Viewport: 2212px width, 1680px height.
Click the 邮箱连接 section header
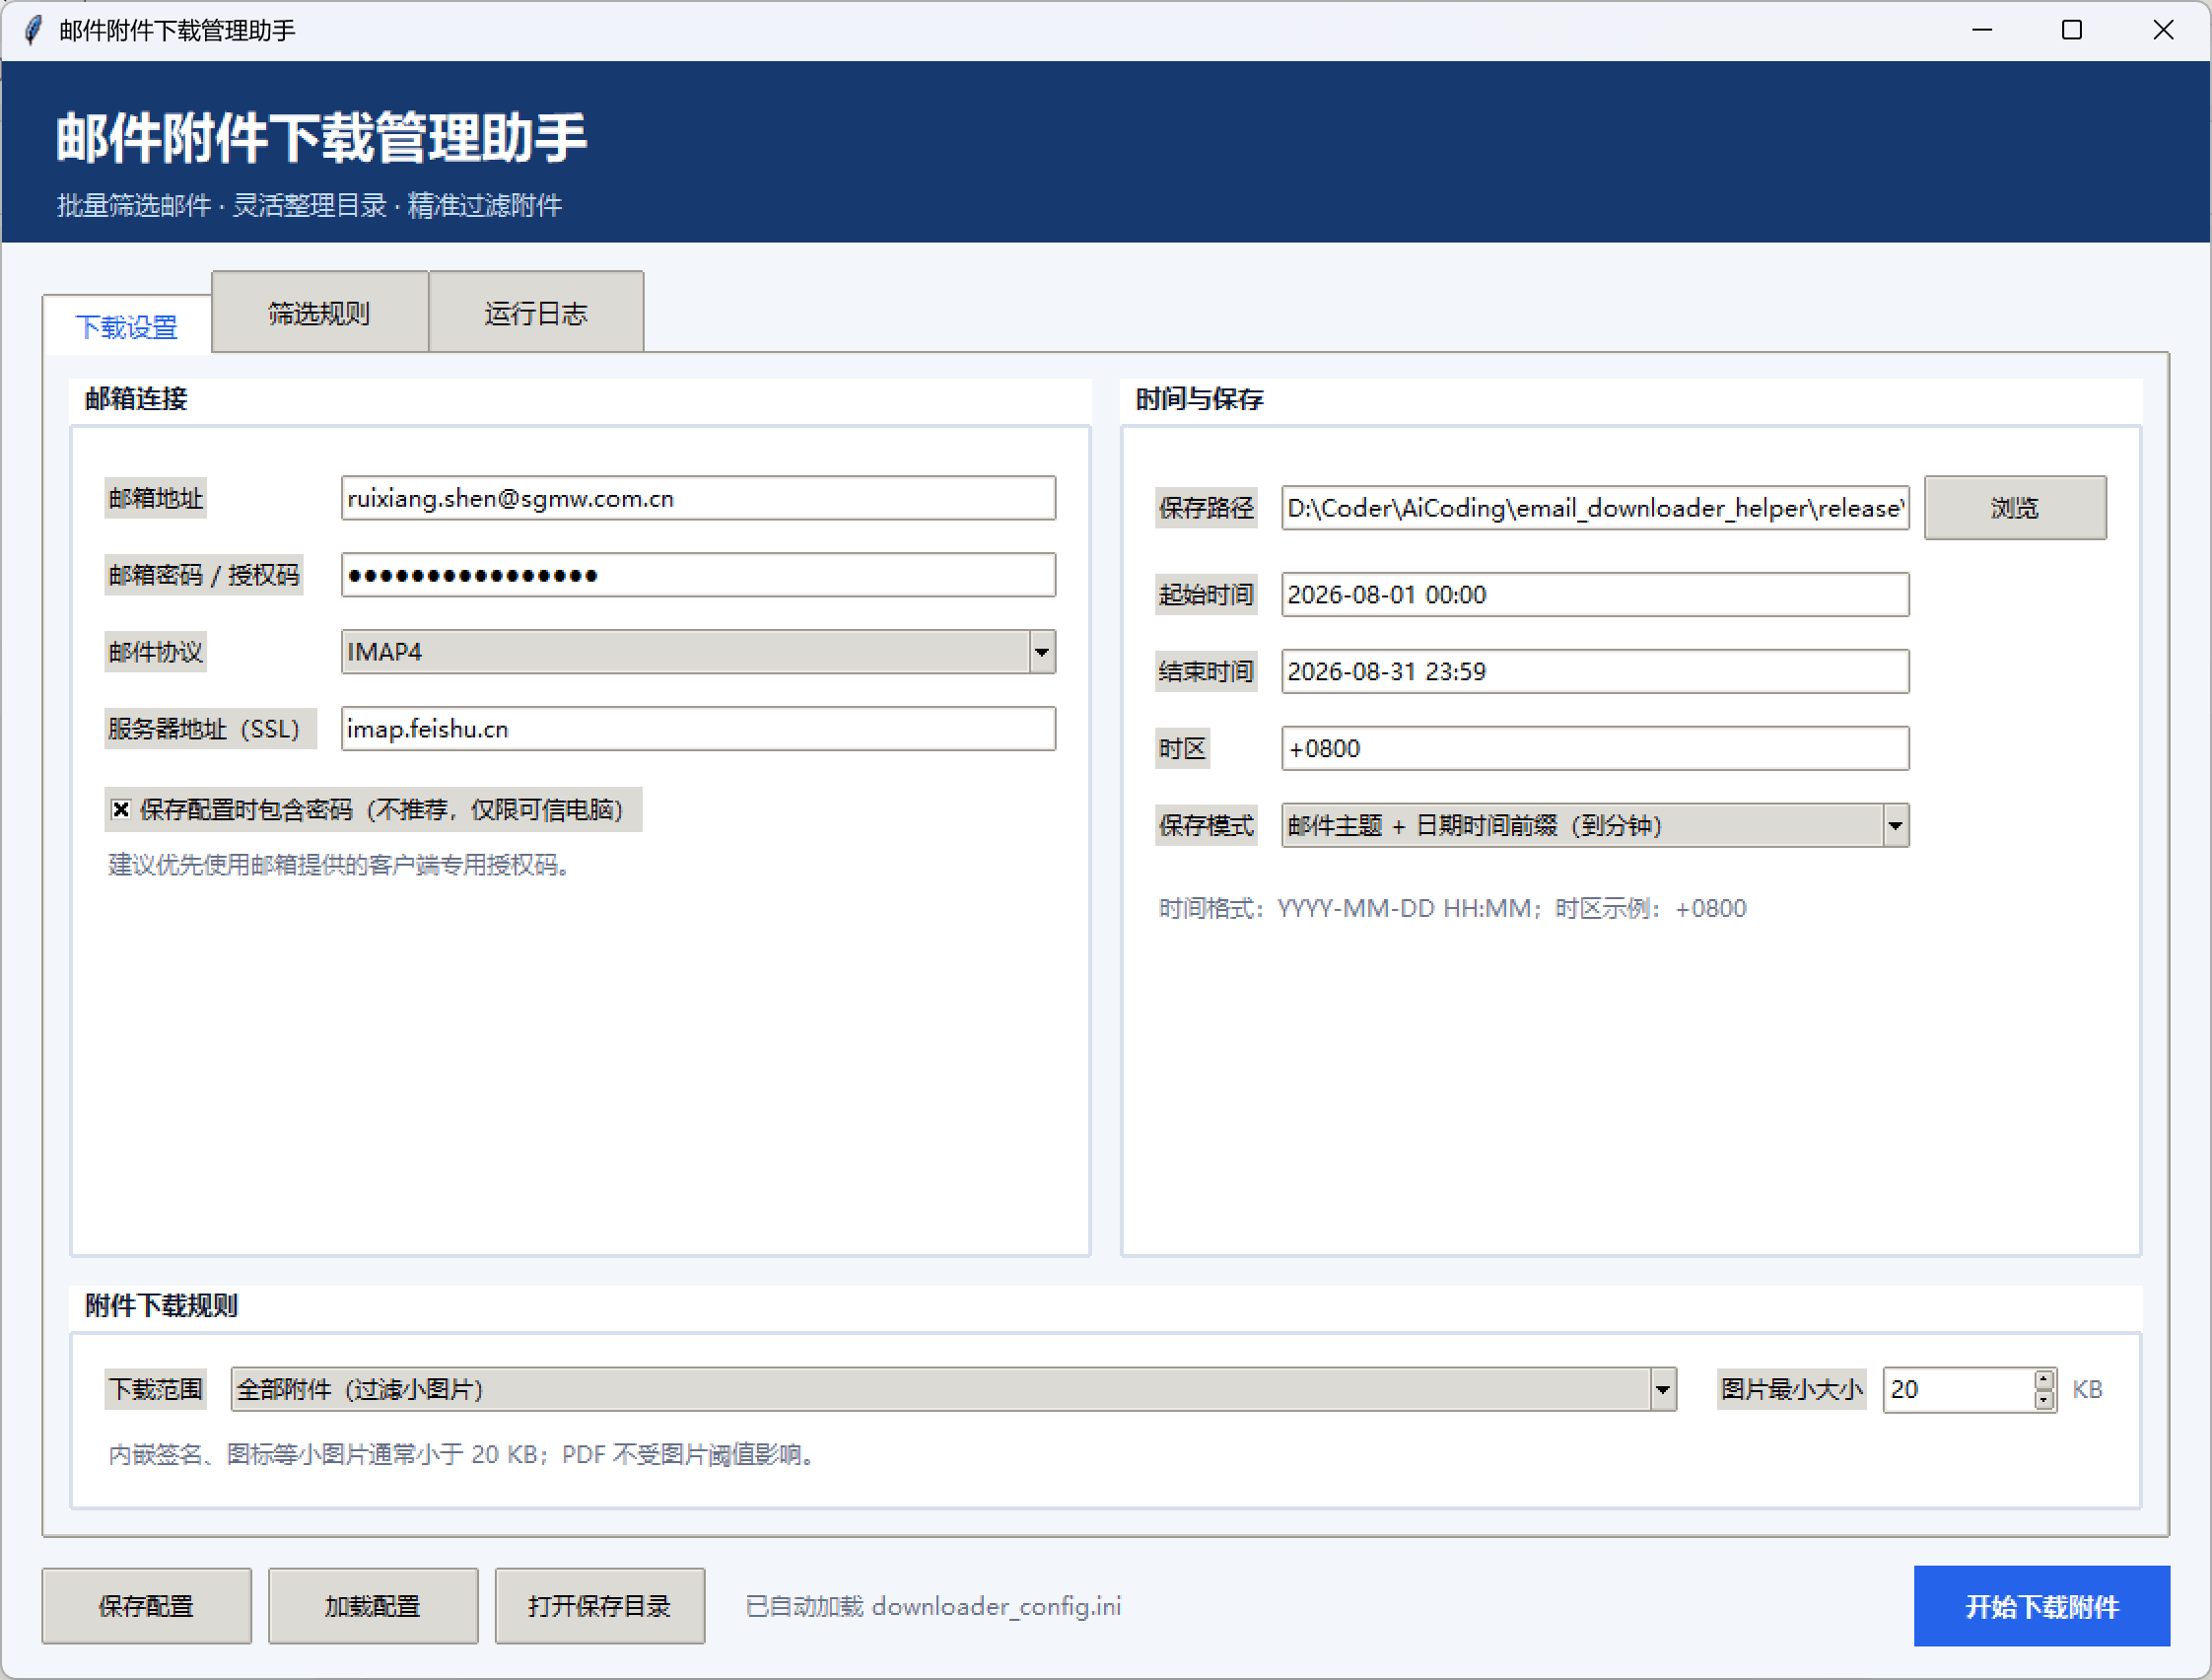pos(136,399)
